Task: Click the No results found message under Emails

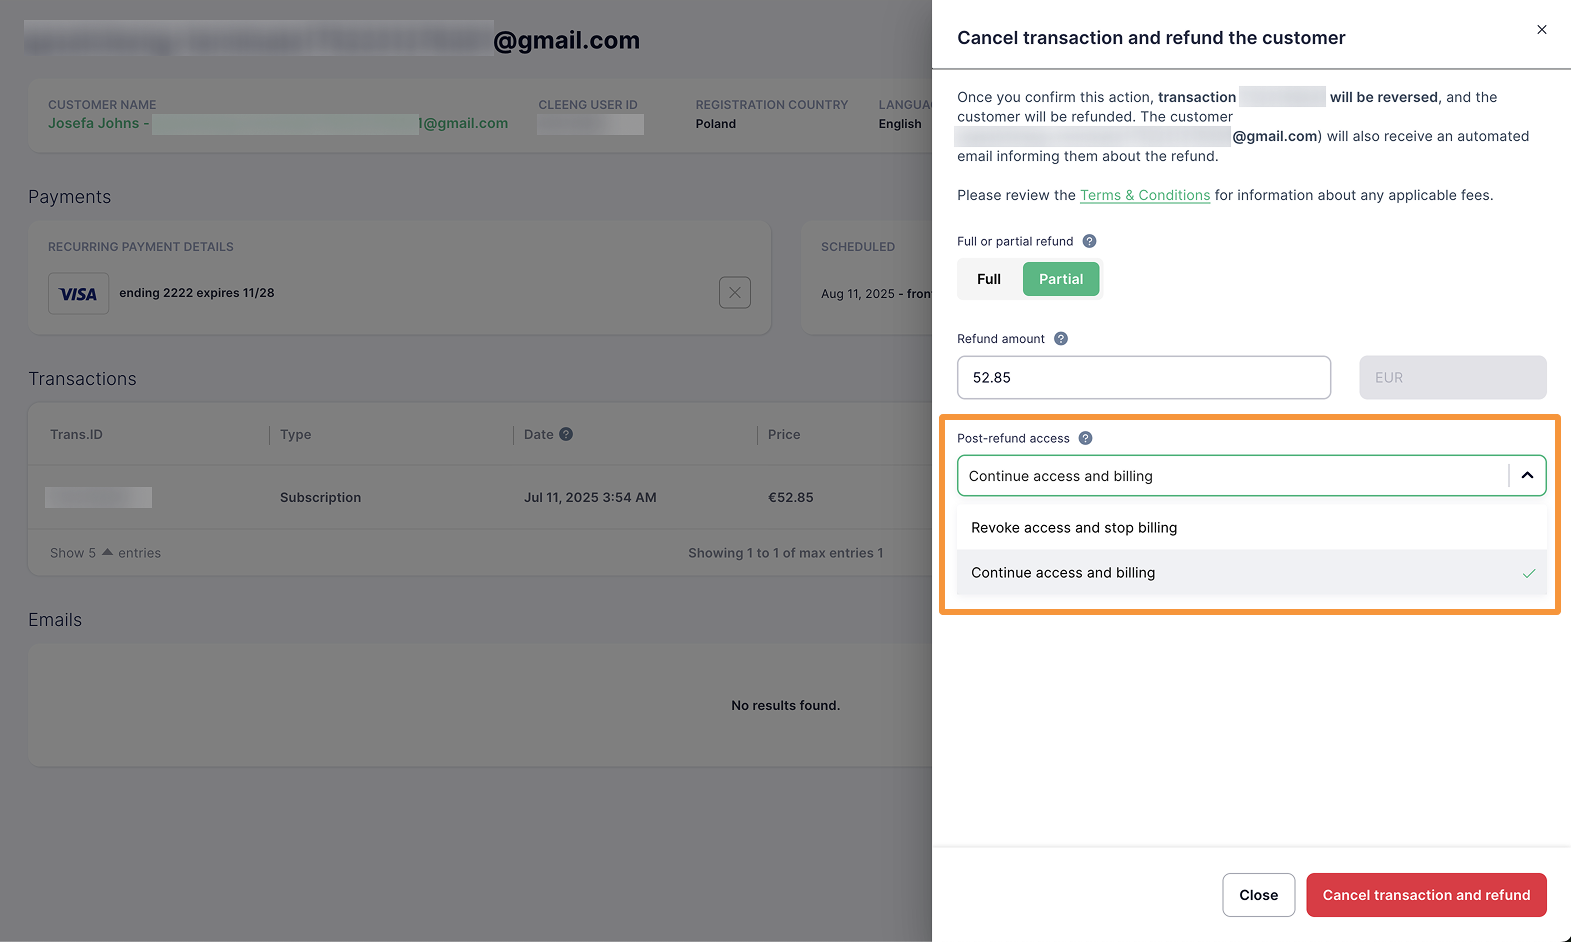Action: [785, 706]
